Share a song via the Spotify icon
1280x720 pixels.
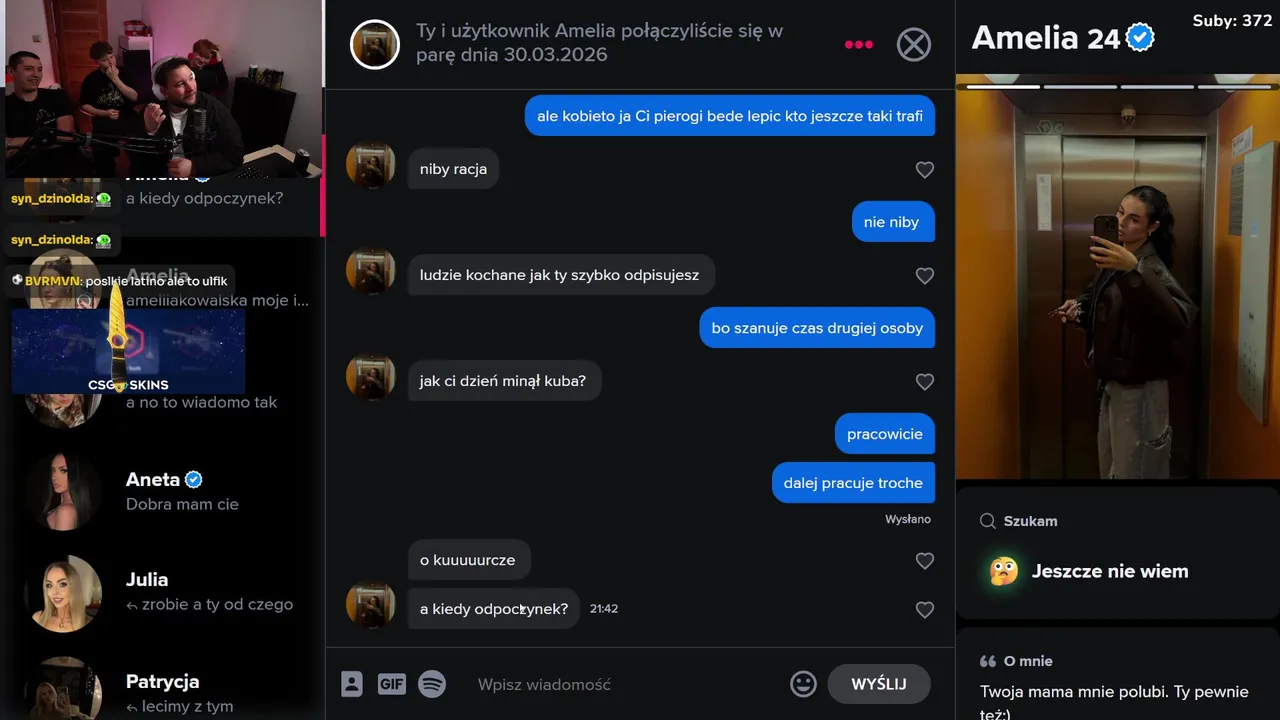pyautogui.click(x=432, y=684)
